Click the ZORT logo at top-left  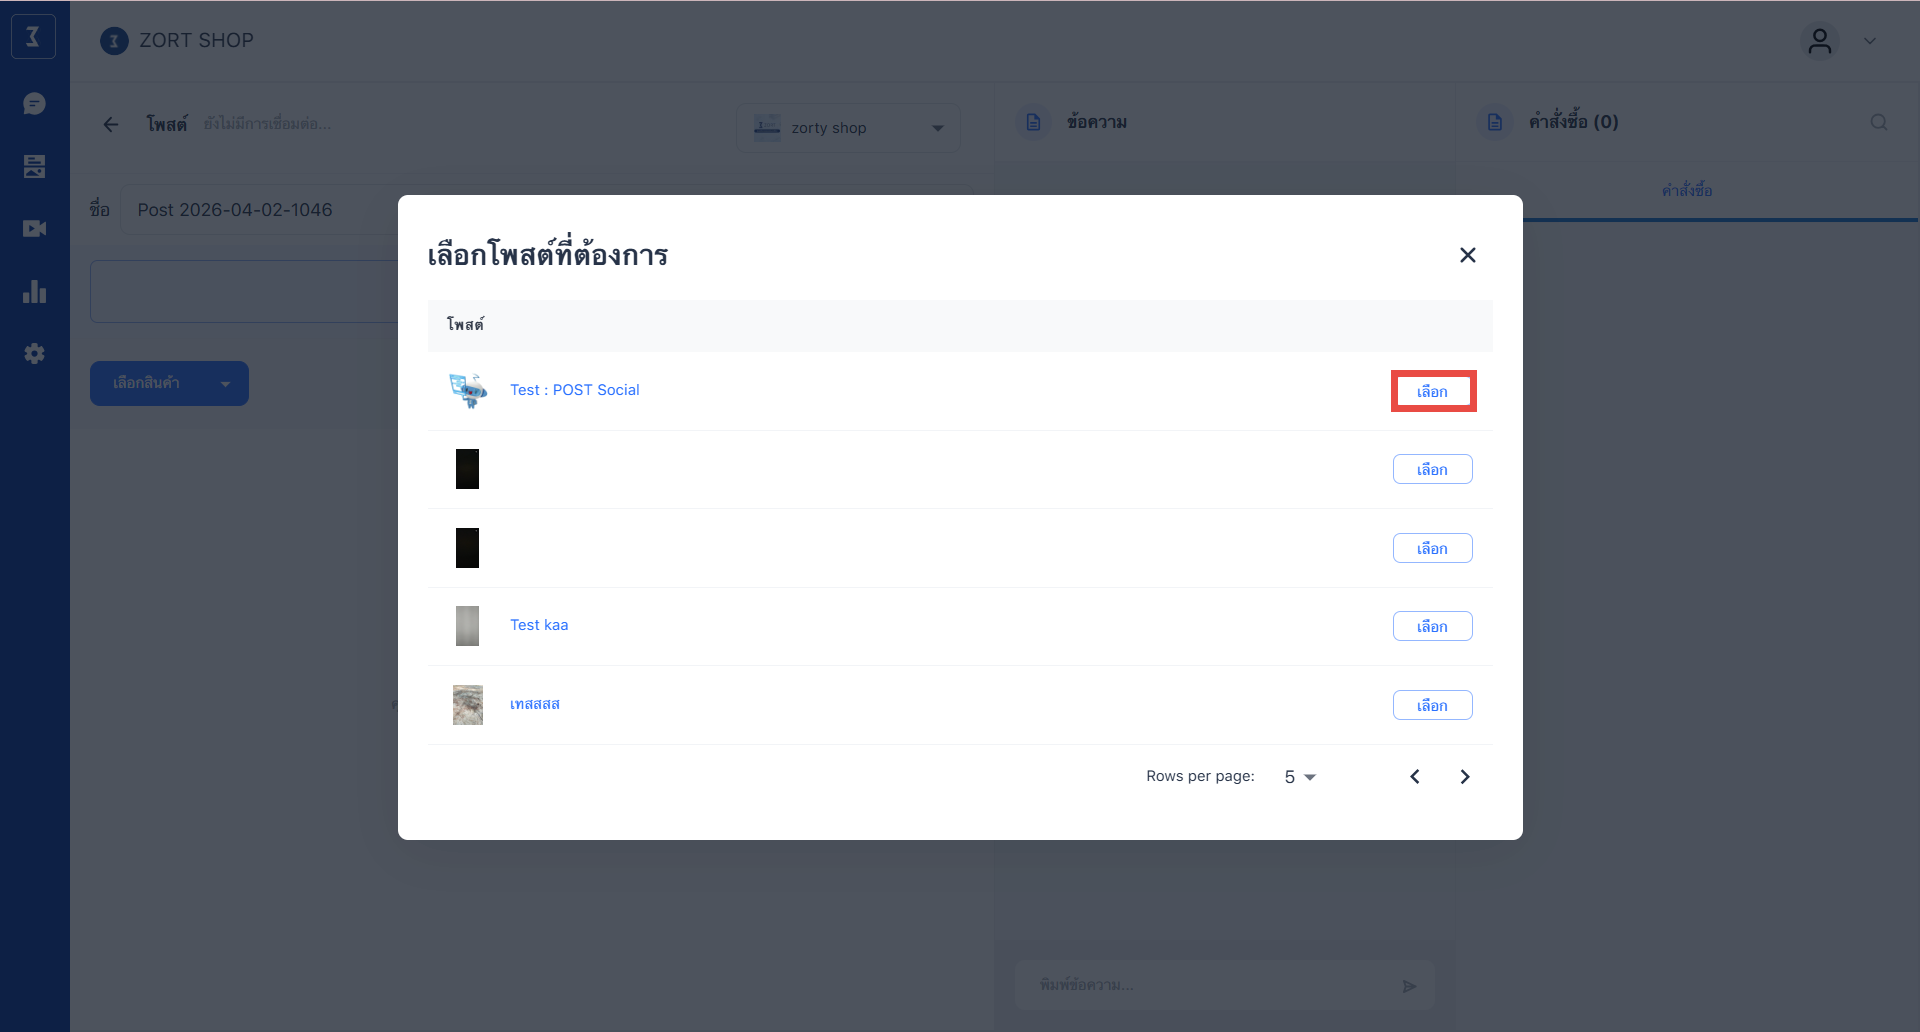(33, 37)
